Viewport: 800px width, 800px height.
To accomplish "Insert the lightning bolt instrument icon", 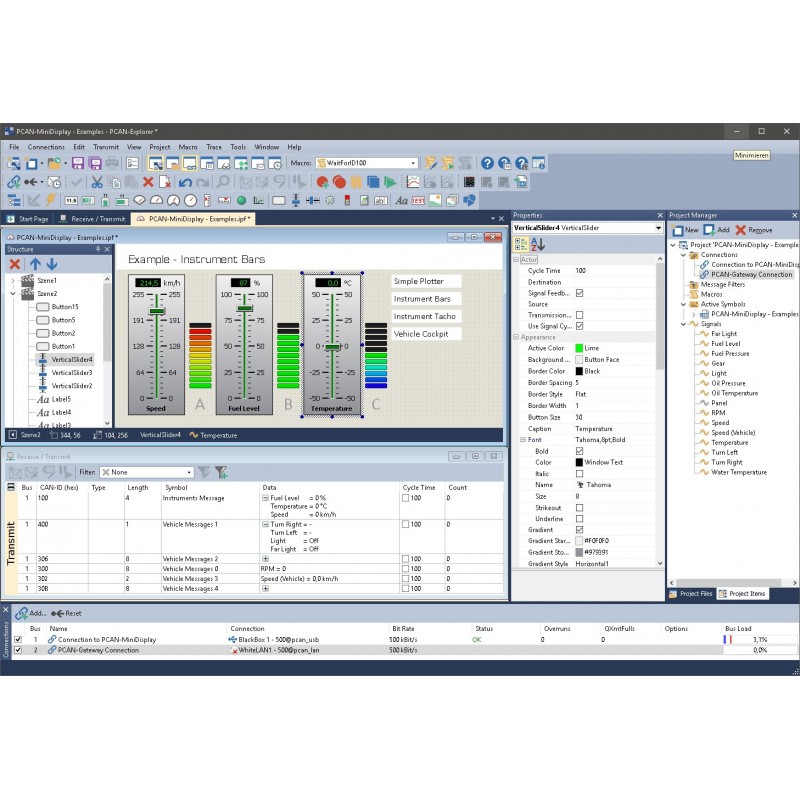I will coord(50,201).
